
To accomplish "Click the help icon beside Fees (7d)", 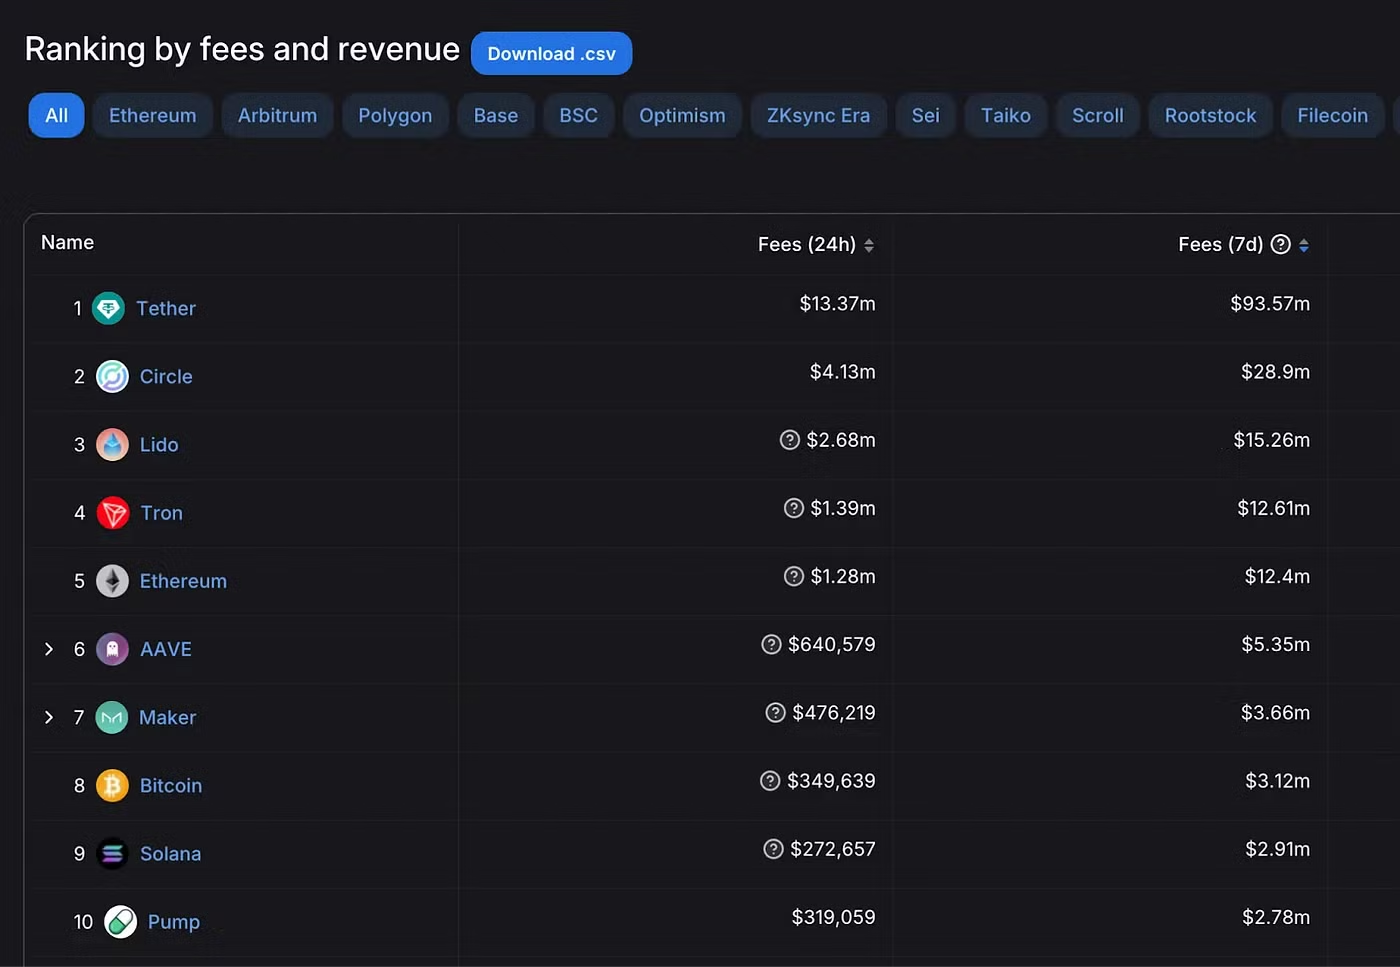I will point(1280,244).
